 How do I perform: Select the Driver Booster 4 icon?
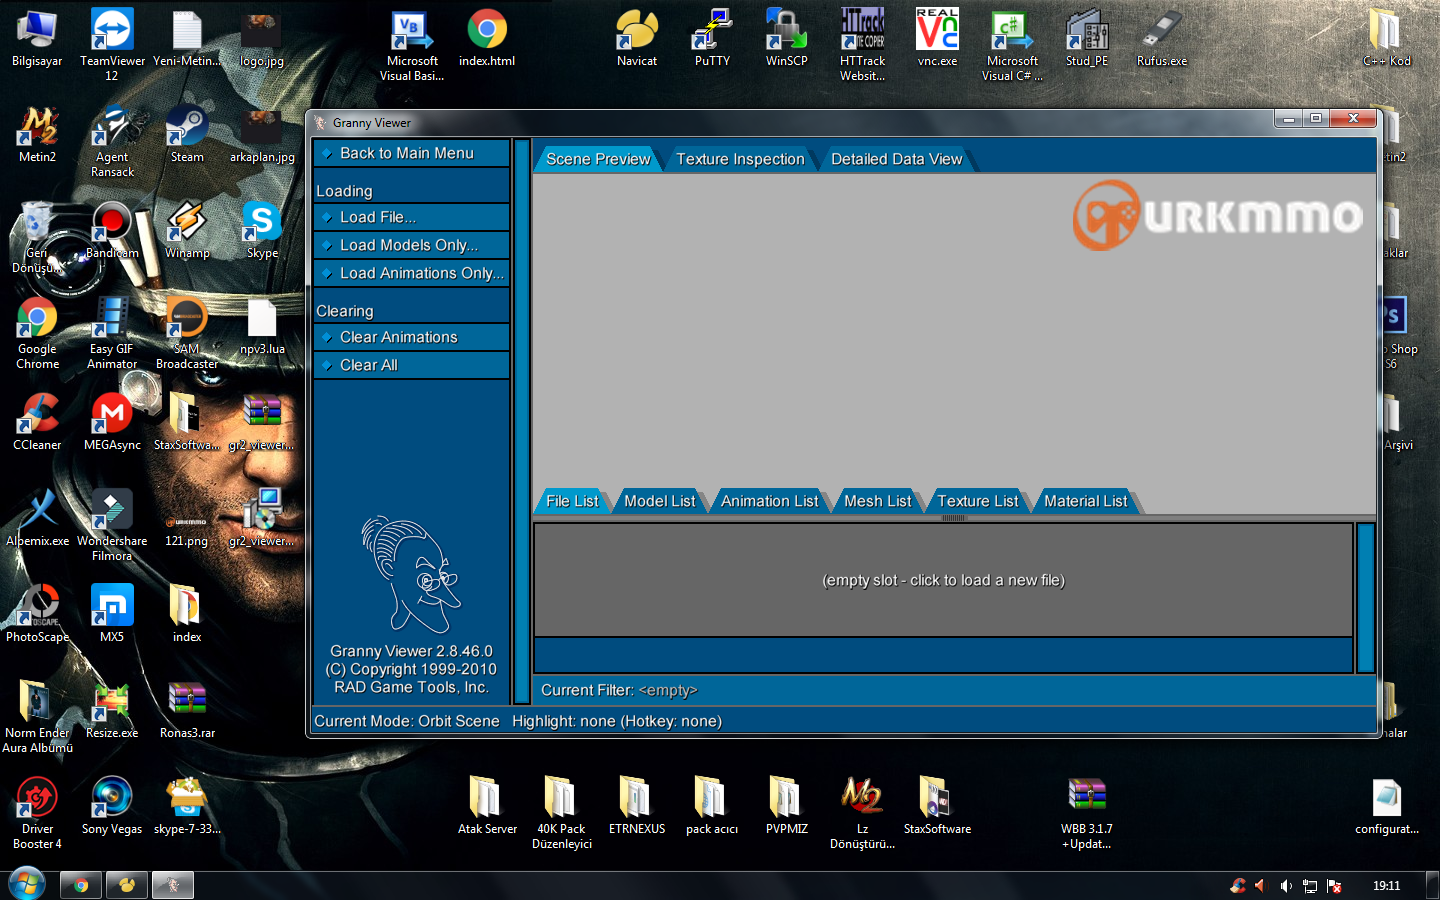click(37, 813)
